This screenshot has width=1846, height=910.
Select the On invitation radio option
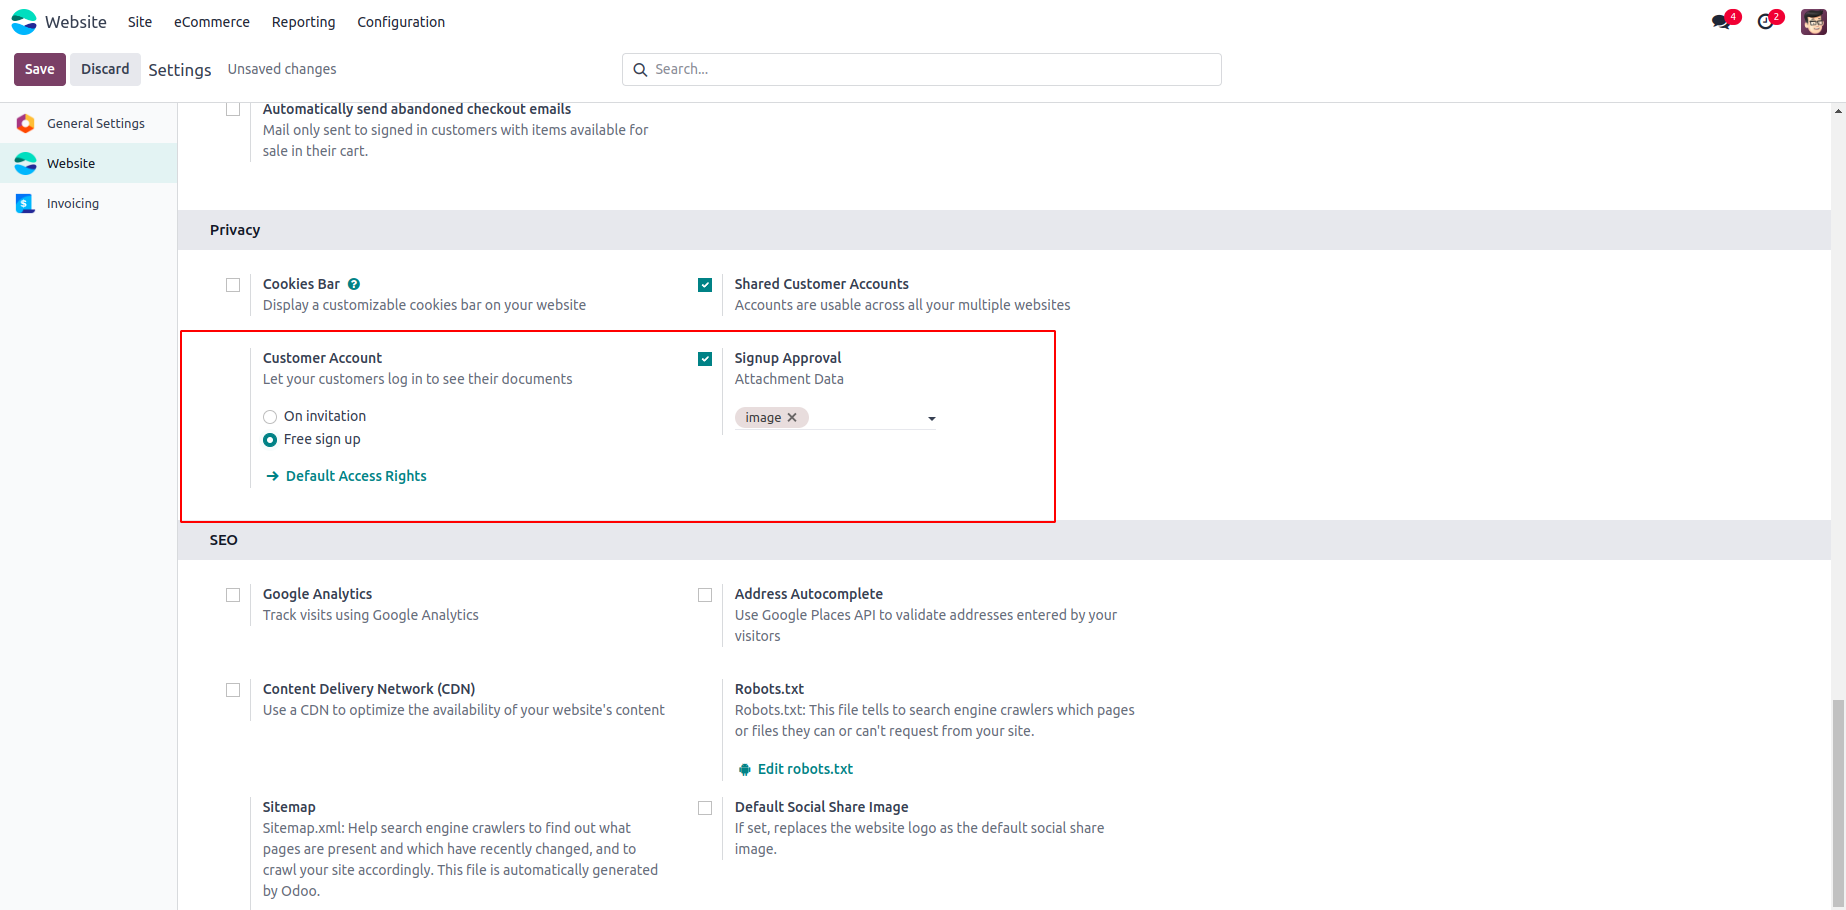coord(270,417)
